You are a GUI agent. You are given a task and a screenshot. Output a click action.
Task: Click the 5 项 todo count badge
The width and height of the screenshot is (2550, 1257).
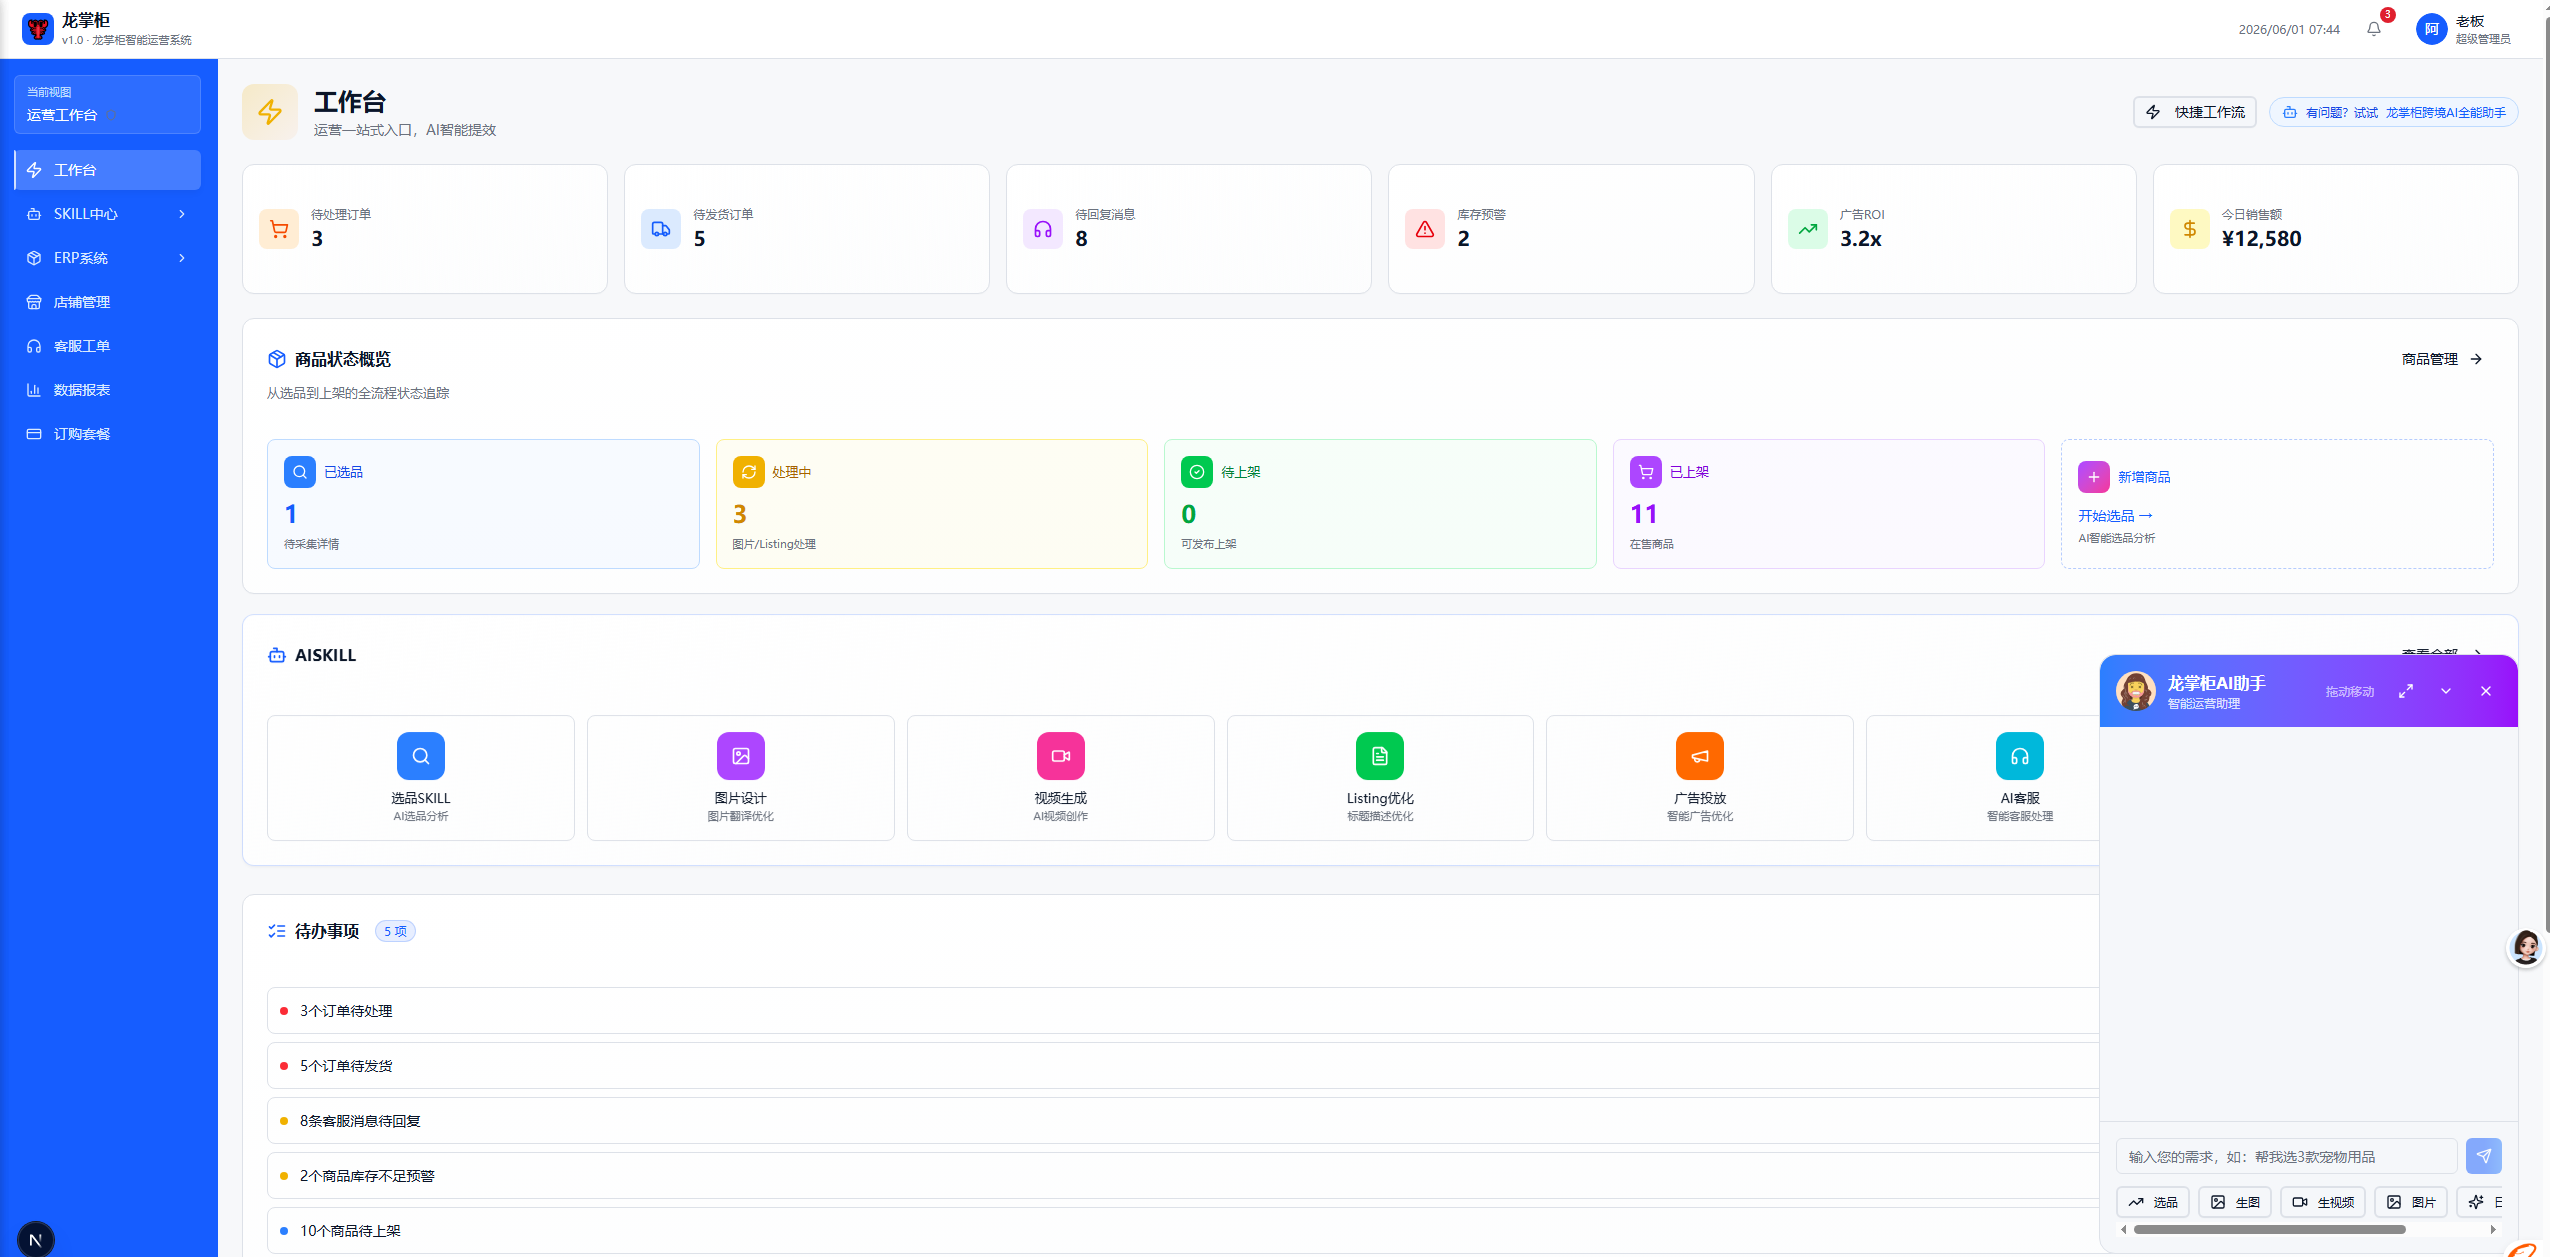point(395,931)
